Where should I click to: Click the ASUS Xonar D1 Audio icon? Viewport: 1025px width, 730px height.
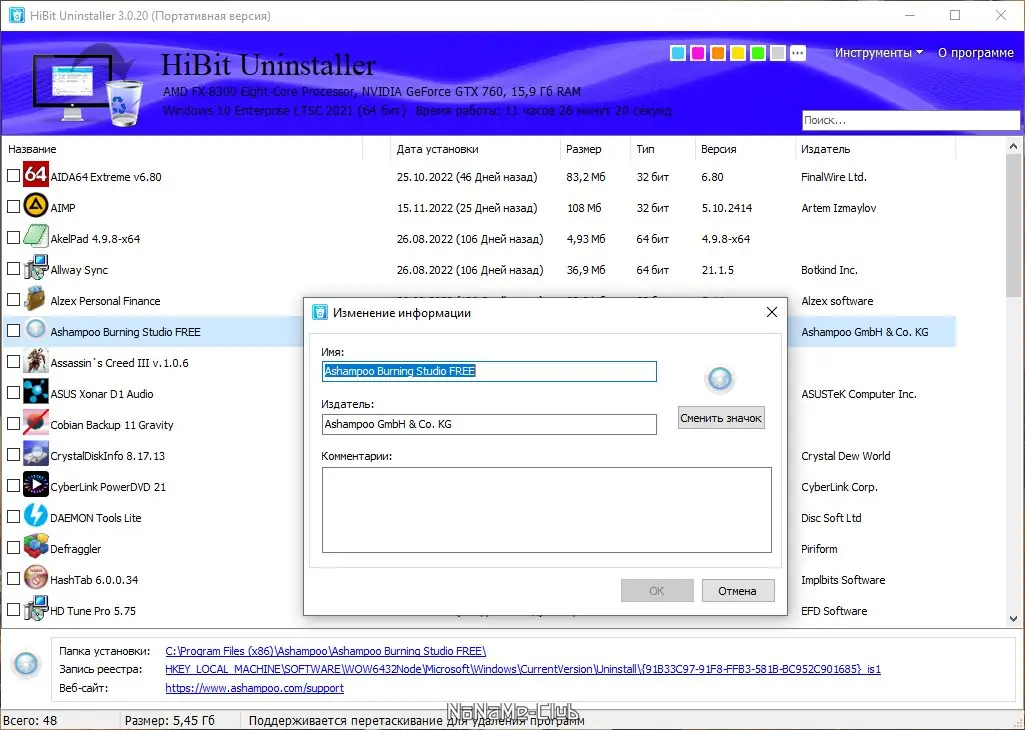(x=35, y=392)
